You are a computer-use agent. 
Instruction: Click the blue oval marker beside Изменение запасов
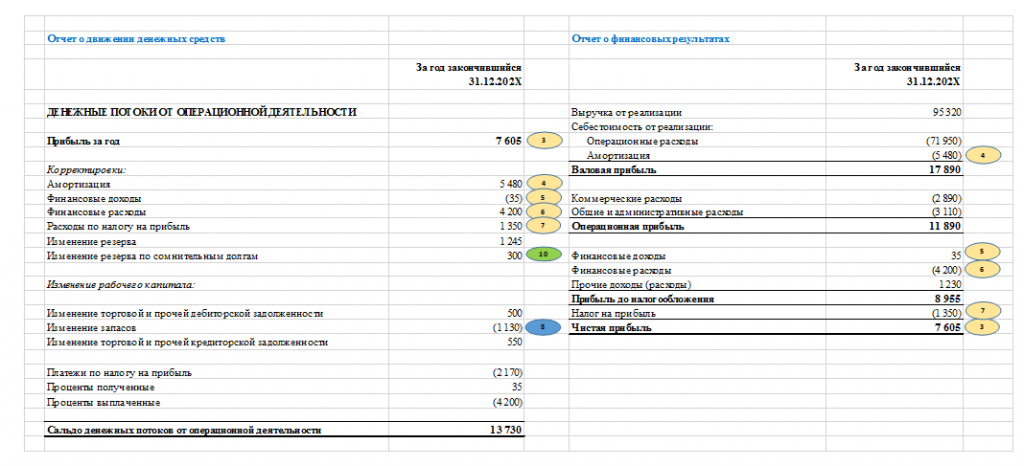click(x=543, y=328)
